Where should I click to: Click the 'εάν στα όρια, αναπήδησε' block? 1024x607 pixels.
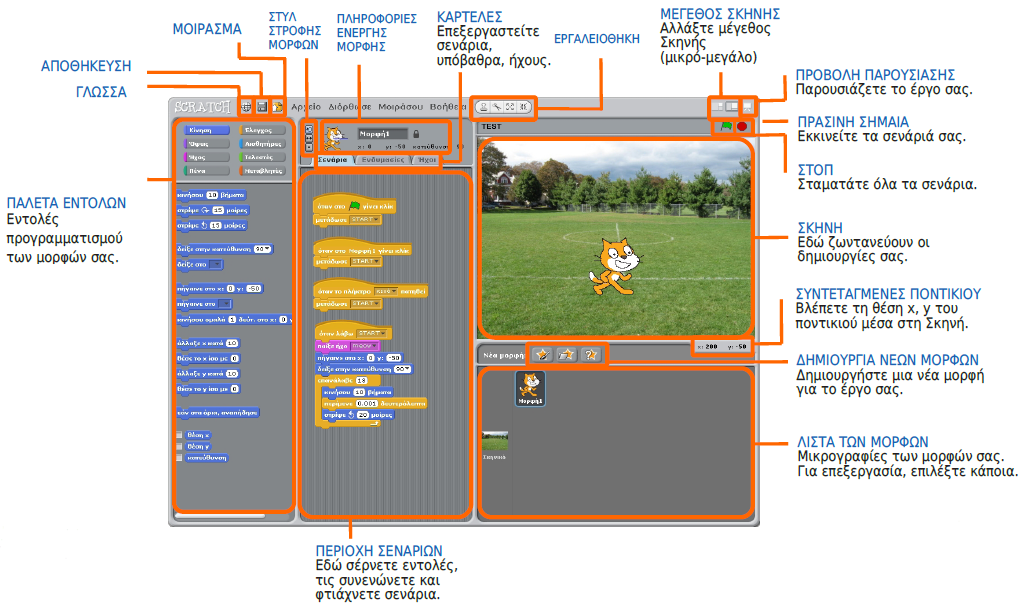click(219, 413)
